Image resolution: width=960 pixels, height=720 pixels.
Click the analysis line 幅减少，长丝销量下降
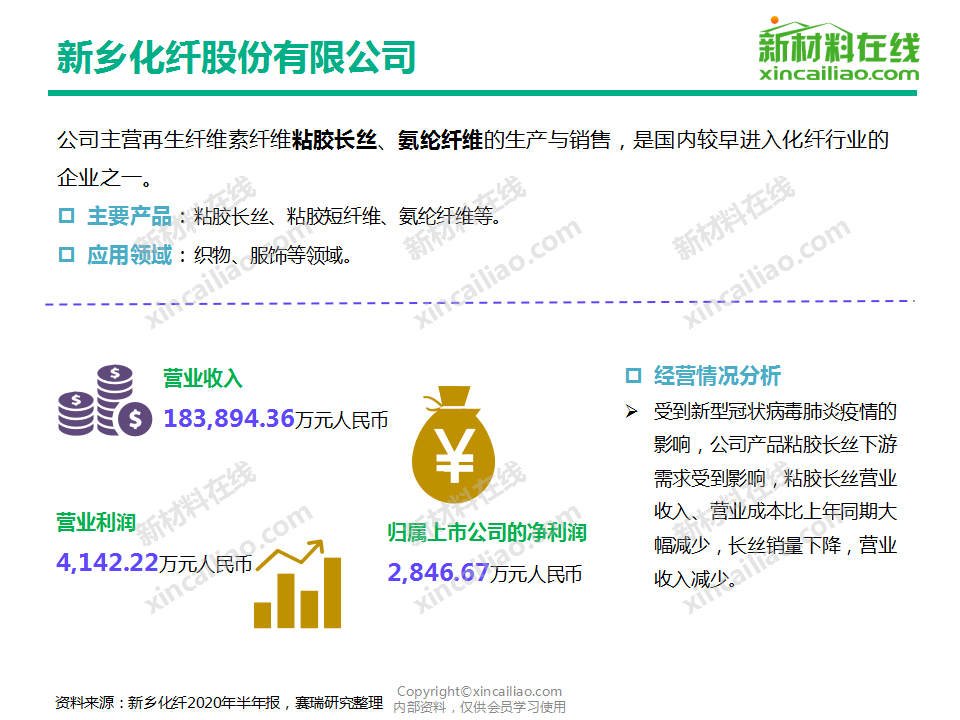pos(747,544)
